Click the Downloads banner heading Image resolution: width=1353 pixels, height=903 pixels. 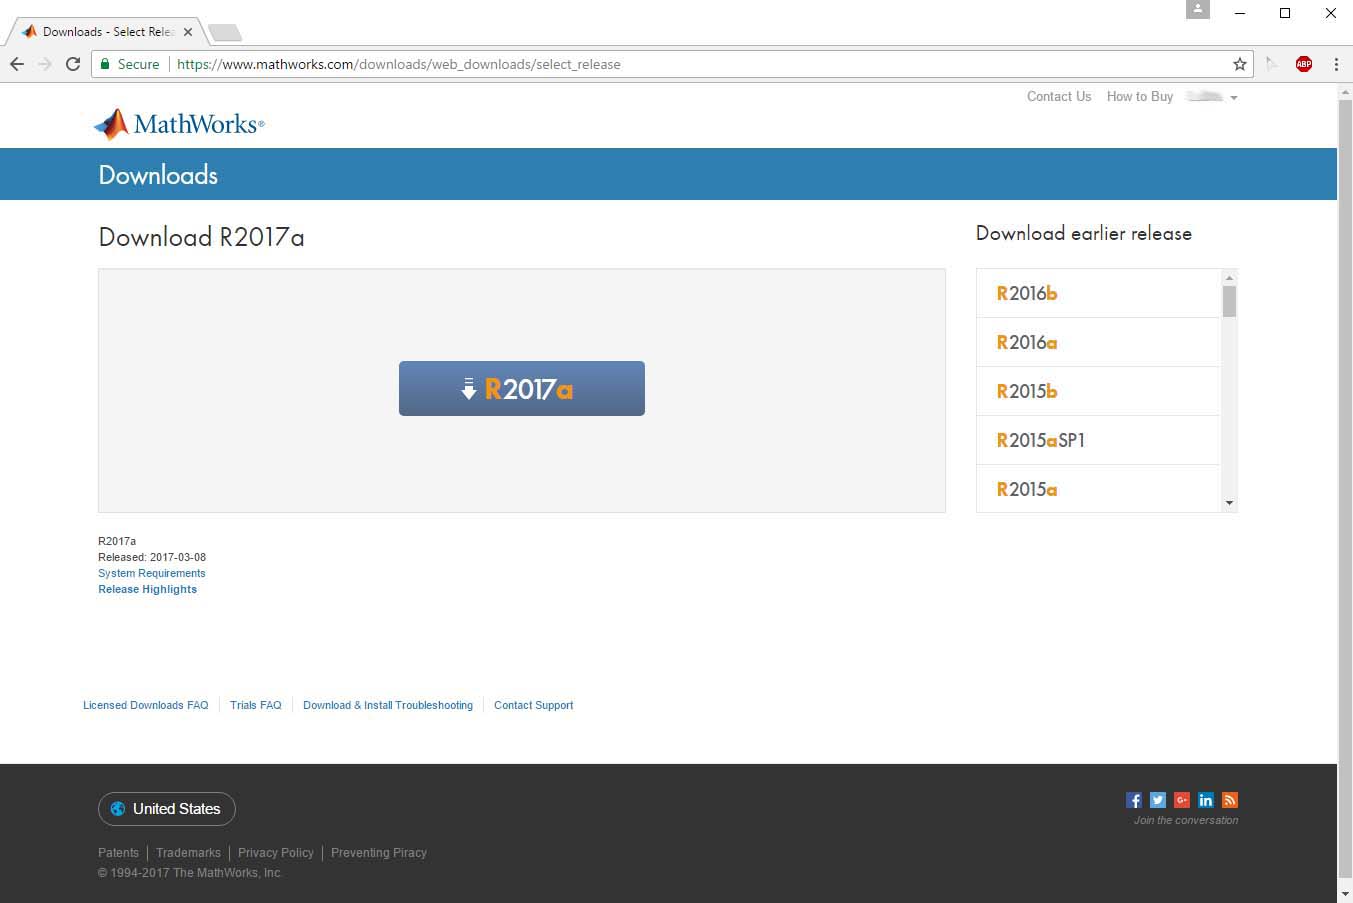158,175
